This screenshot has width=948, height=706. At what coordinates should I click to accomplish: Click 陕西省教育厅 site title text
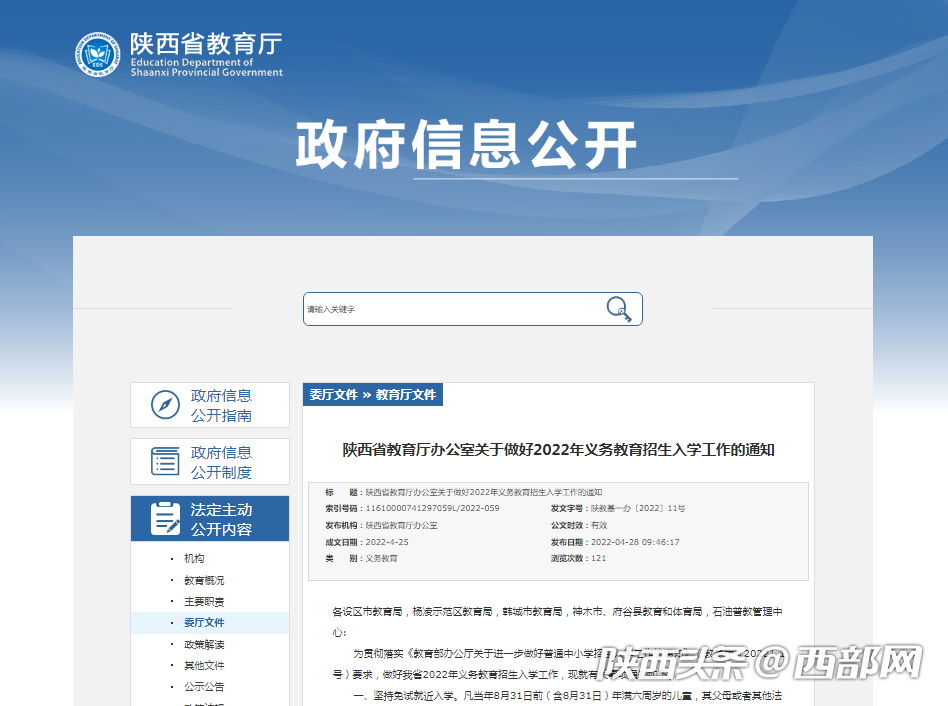click(206, 44)
